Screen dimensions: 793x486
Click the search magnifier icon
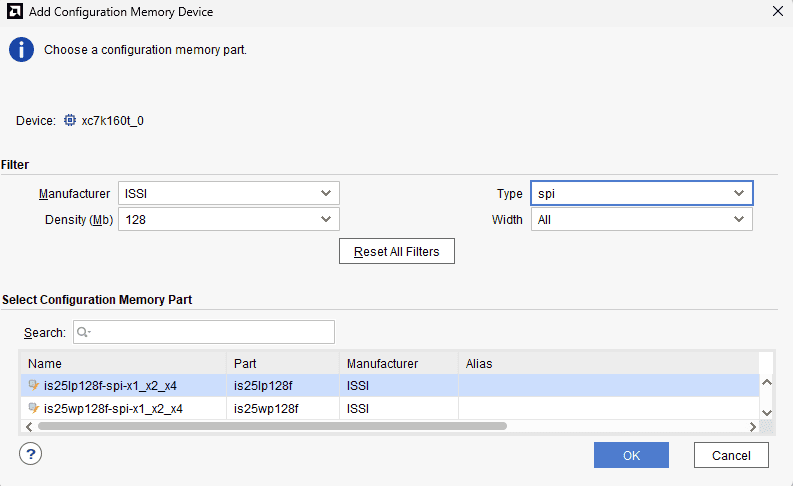[83, 332]
